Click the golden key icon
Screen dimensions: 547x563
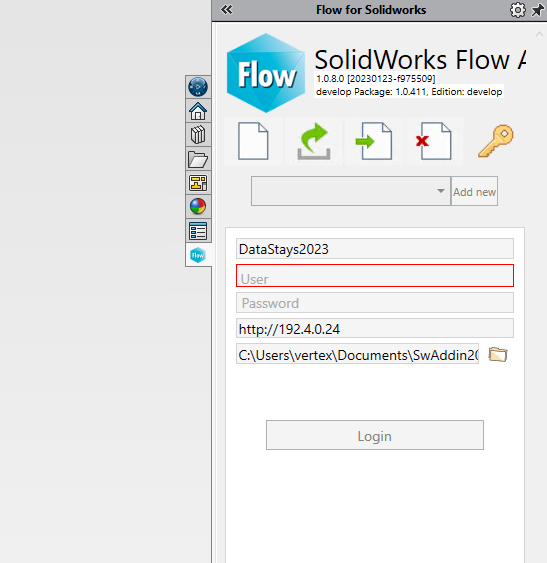[496, 141]
